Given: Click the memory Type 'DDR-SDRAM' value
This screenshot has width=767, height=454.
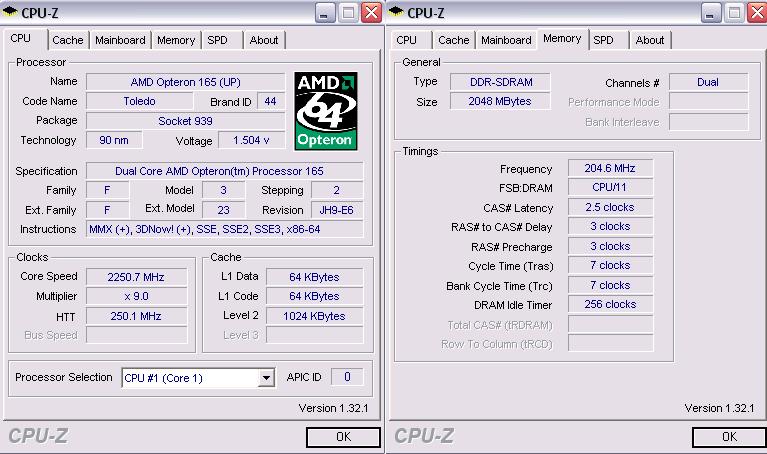Looking at the screenshot, I should (500, 82).
